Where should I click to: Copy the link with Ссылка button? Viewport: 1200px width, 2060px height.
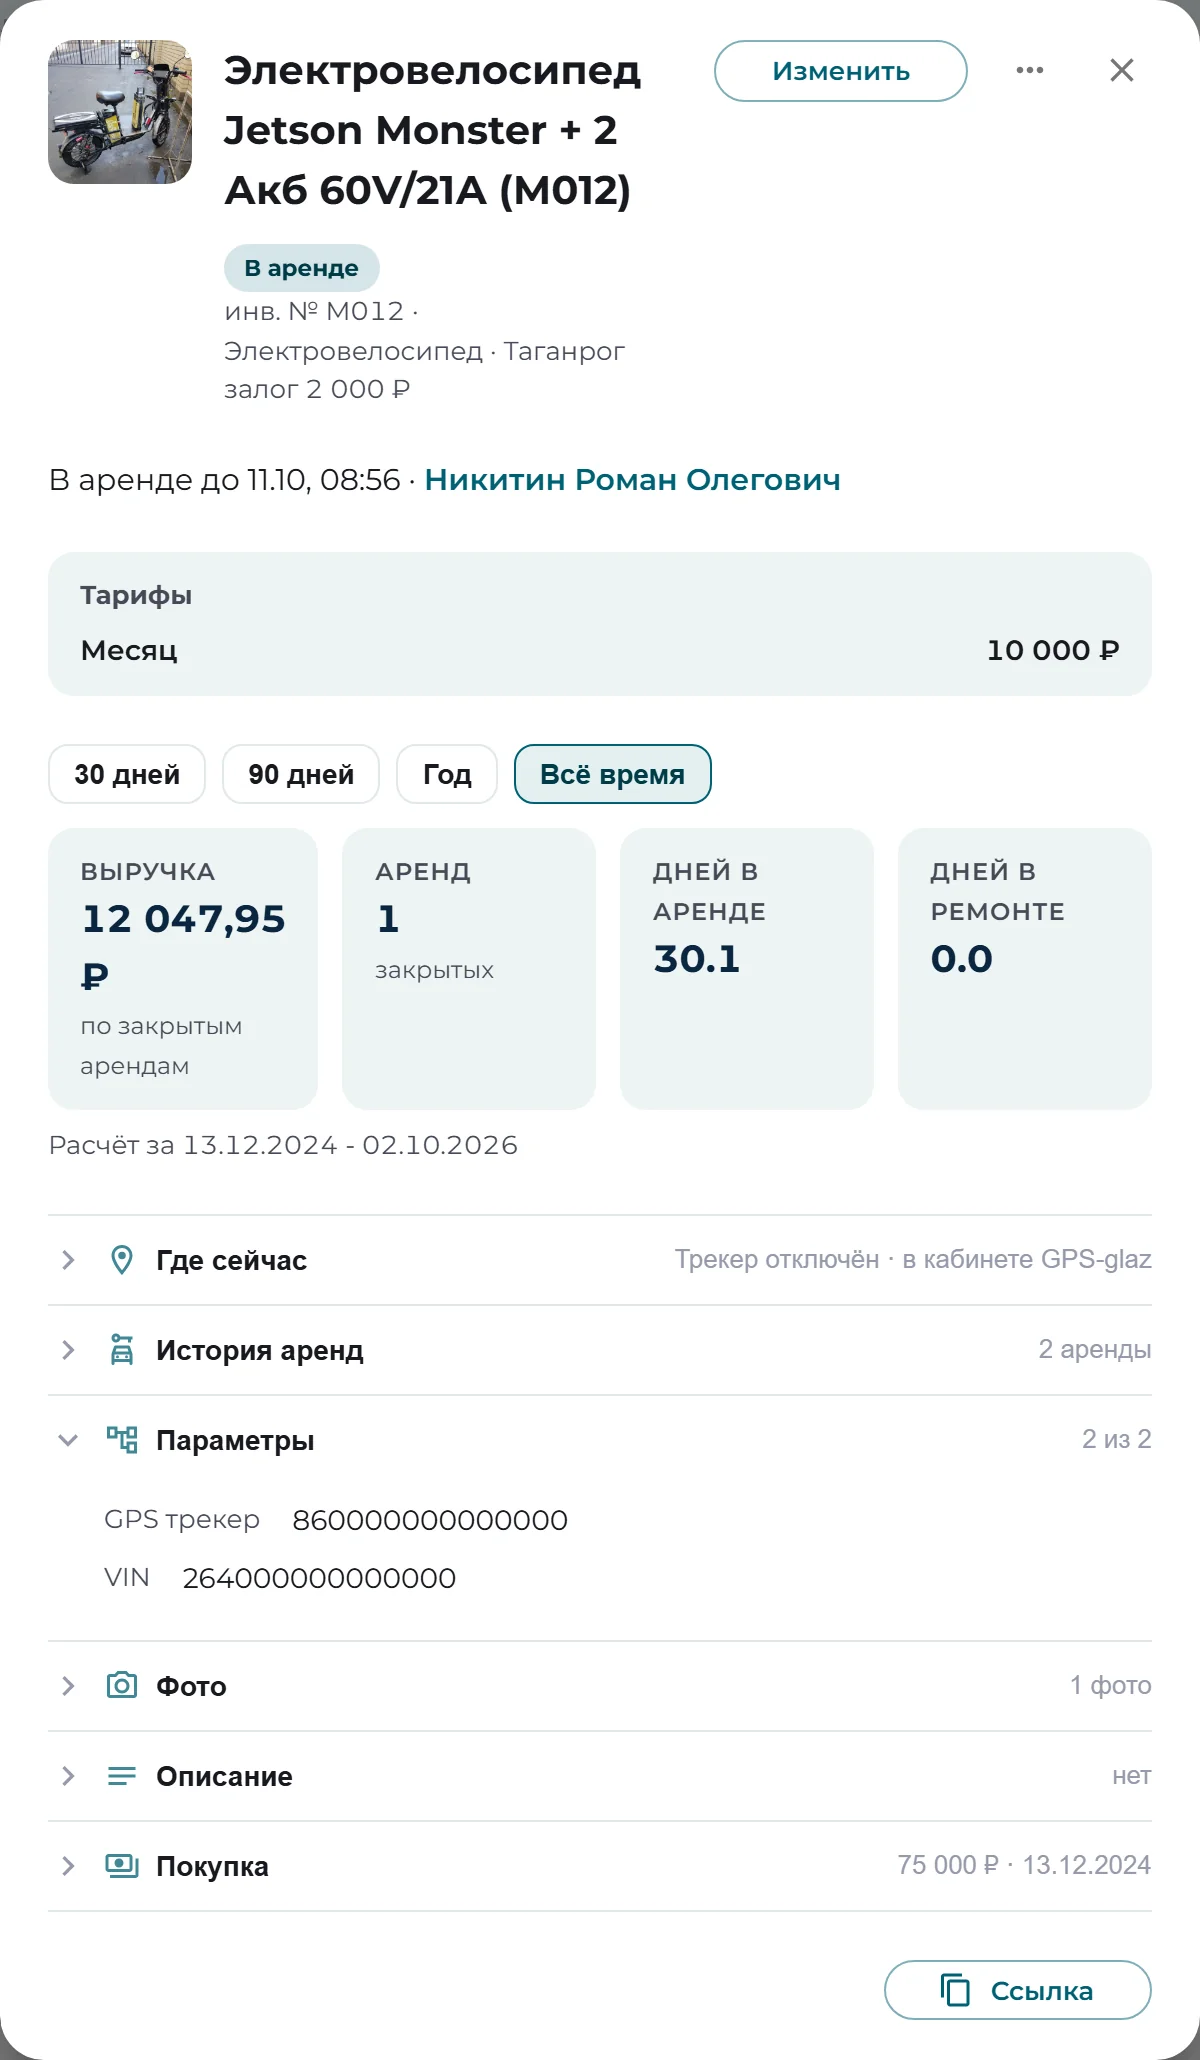[1018, 1990]
